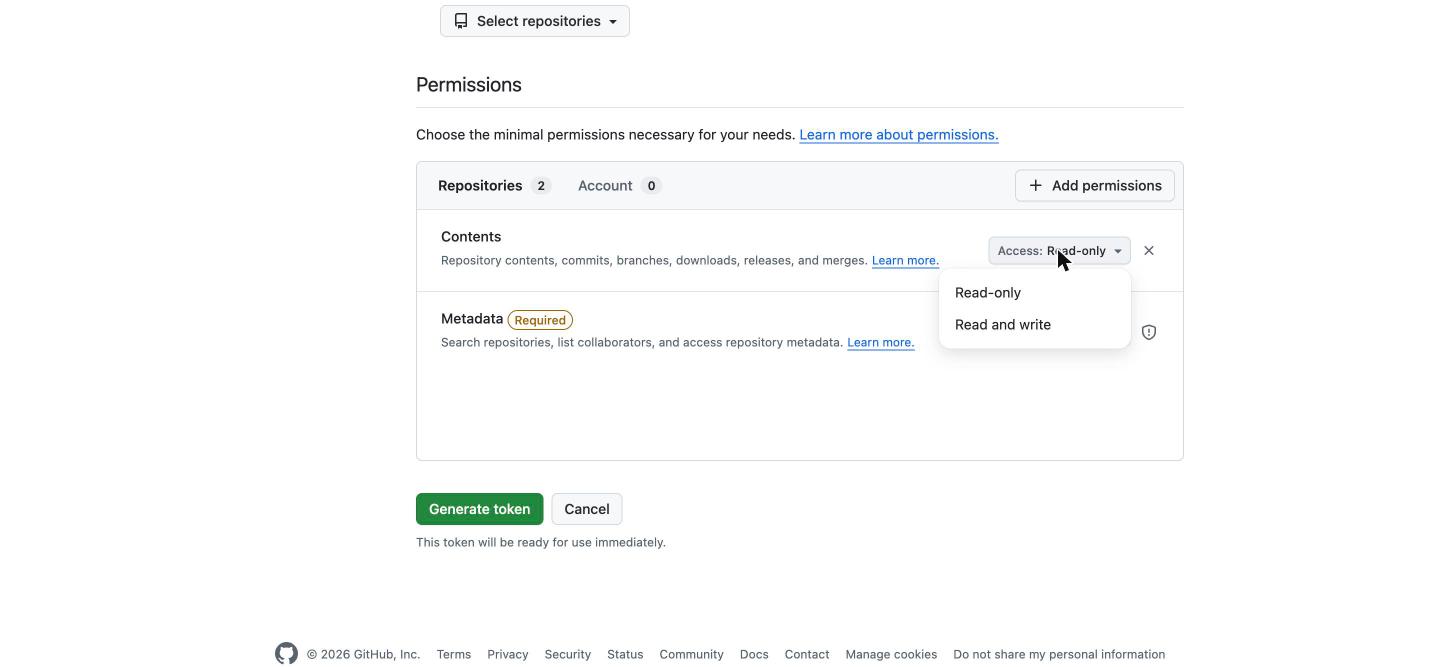The height and width of the screenshot is (667, 1440).
Task: Open Learn more link for Contents
Action: click(x=905, y=260)
